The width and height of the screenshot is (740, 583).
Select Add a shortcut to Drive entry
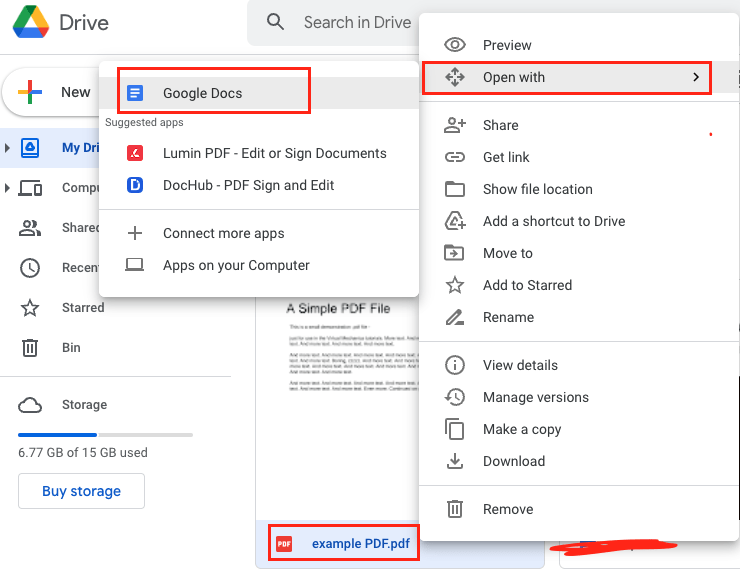(554, 221)
